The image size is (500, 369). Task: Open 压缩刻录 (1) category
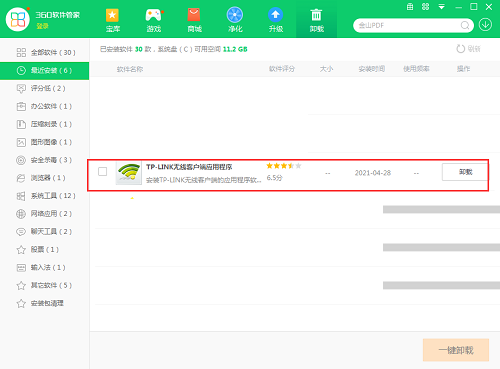45,124
